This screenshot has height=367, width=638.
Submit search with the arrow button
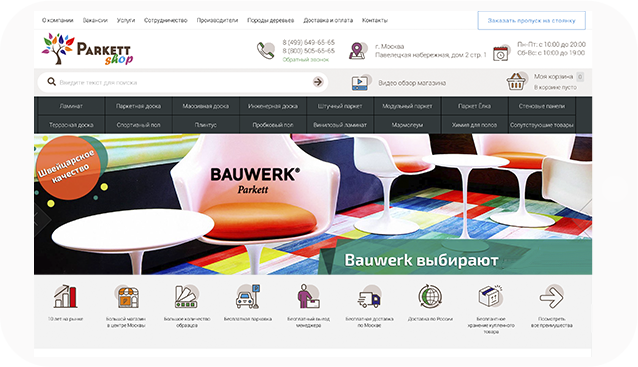coord(318,82)
